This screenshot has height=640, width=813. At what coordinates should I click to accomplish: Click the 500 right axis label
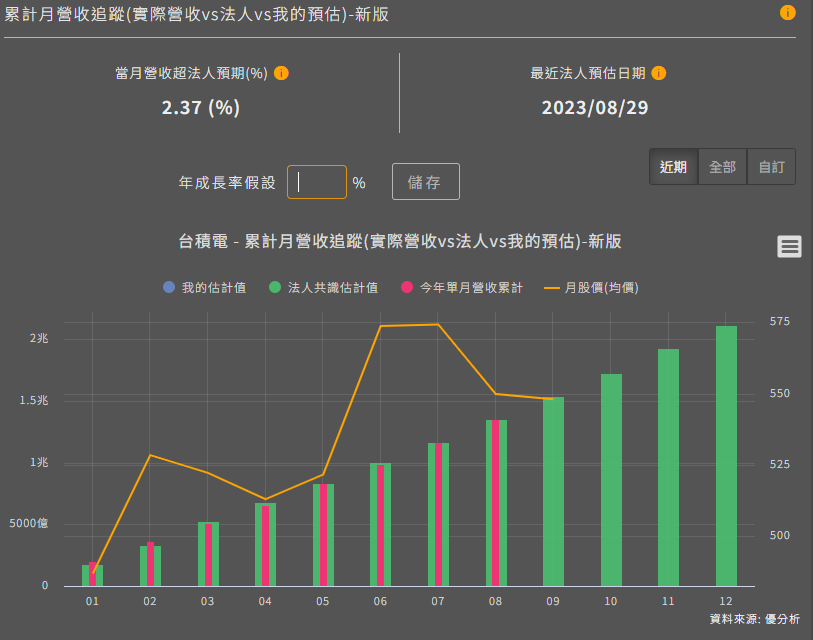(x=780, y=535)
